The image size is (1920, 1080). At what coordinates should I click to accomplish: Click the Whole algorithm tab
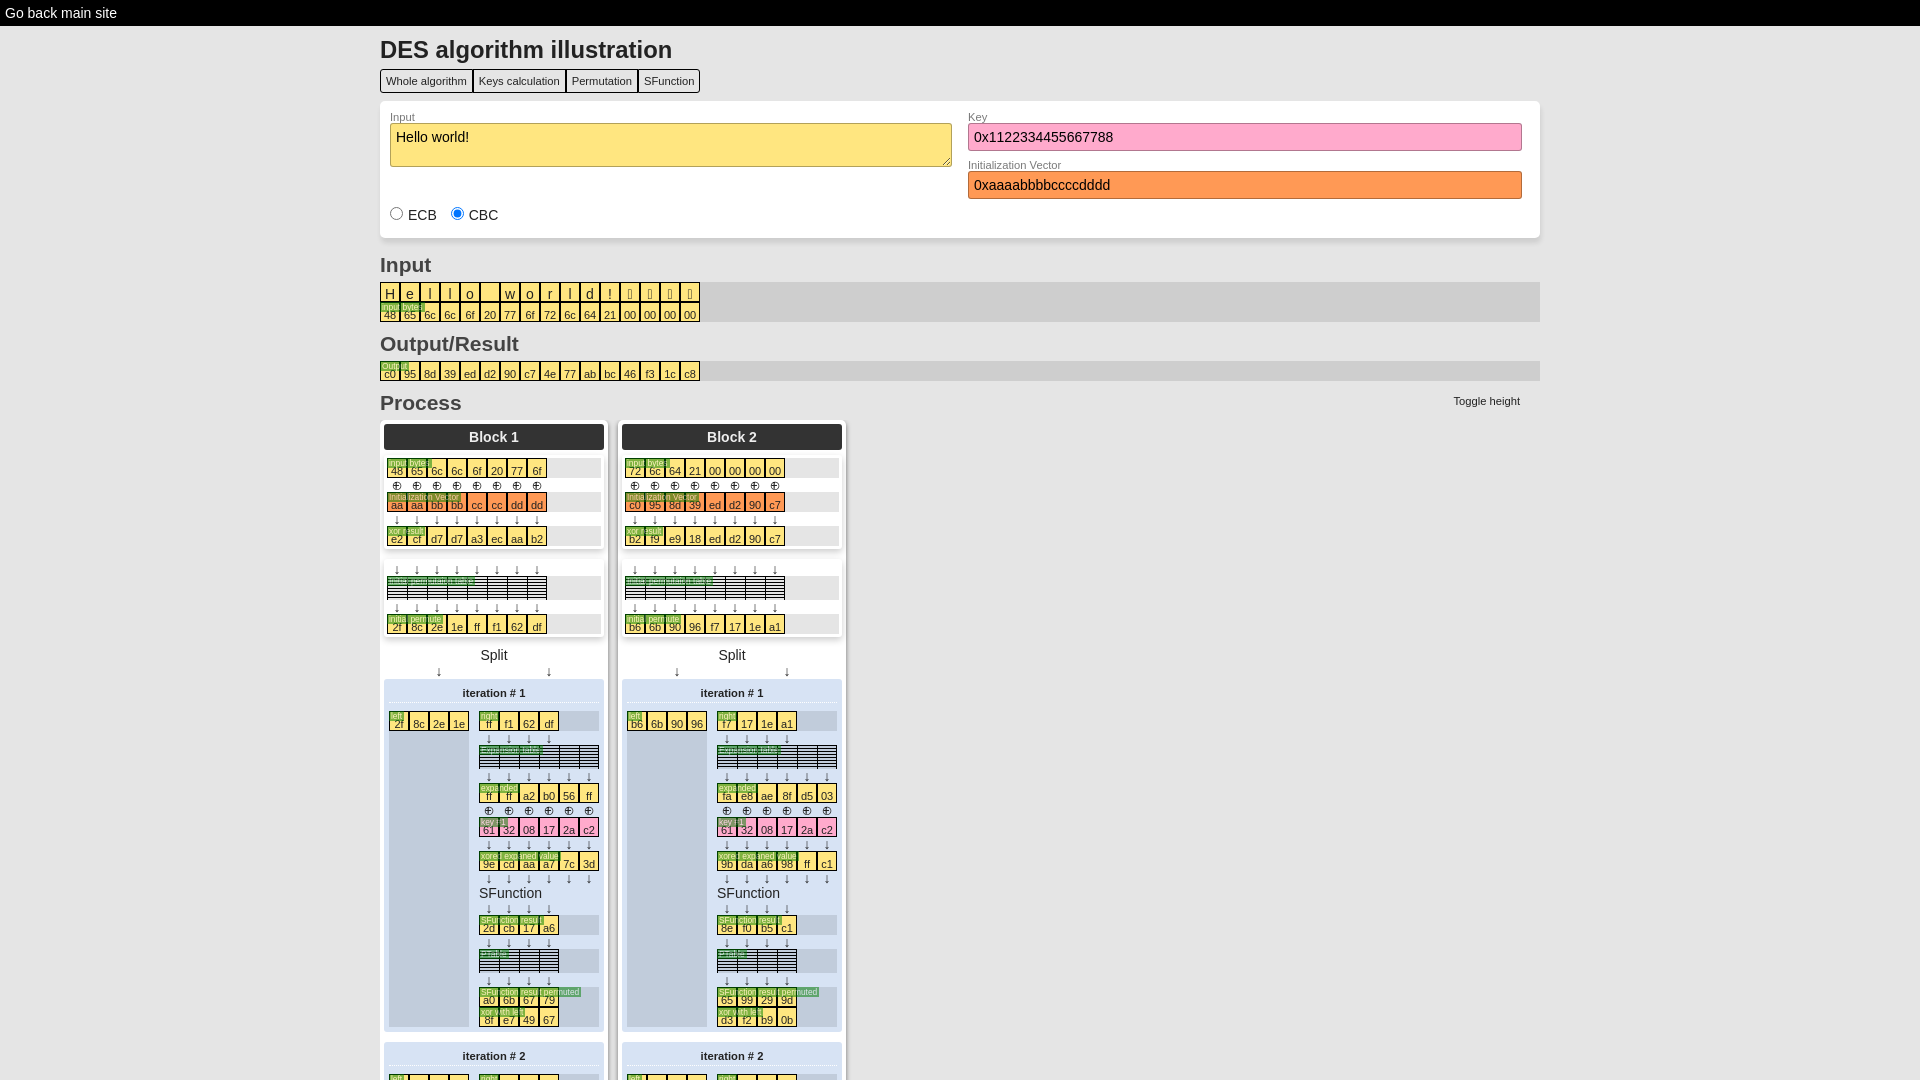426,80
